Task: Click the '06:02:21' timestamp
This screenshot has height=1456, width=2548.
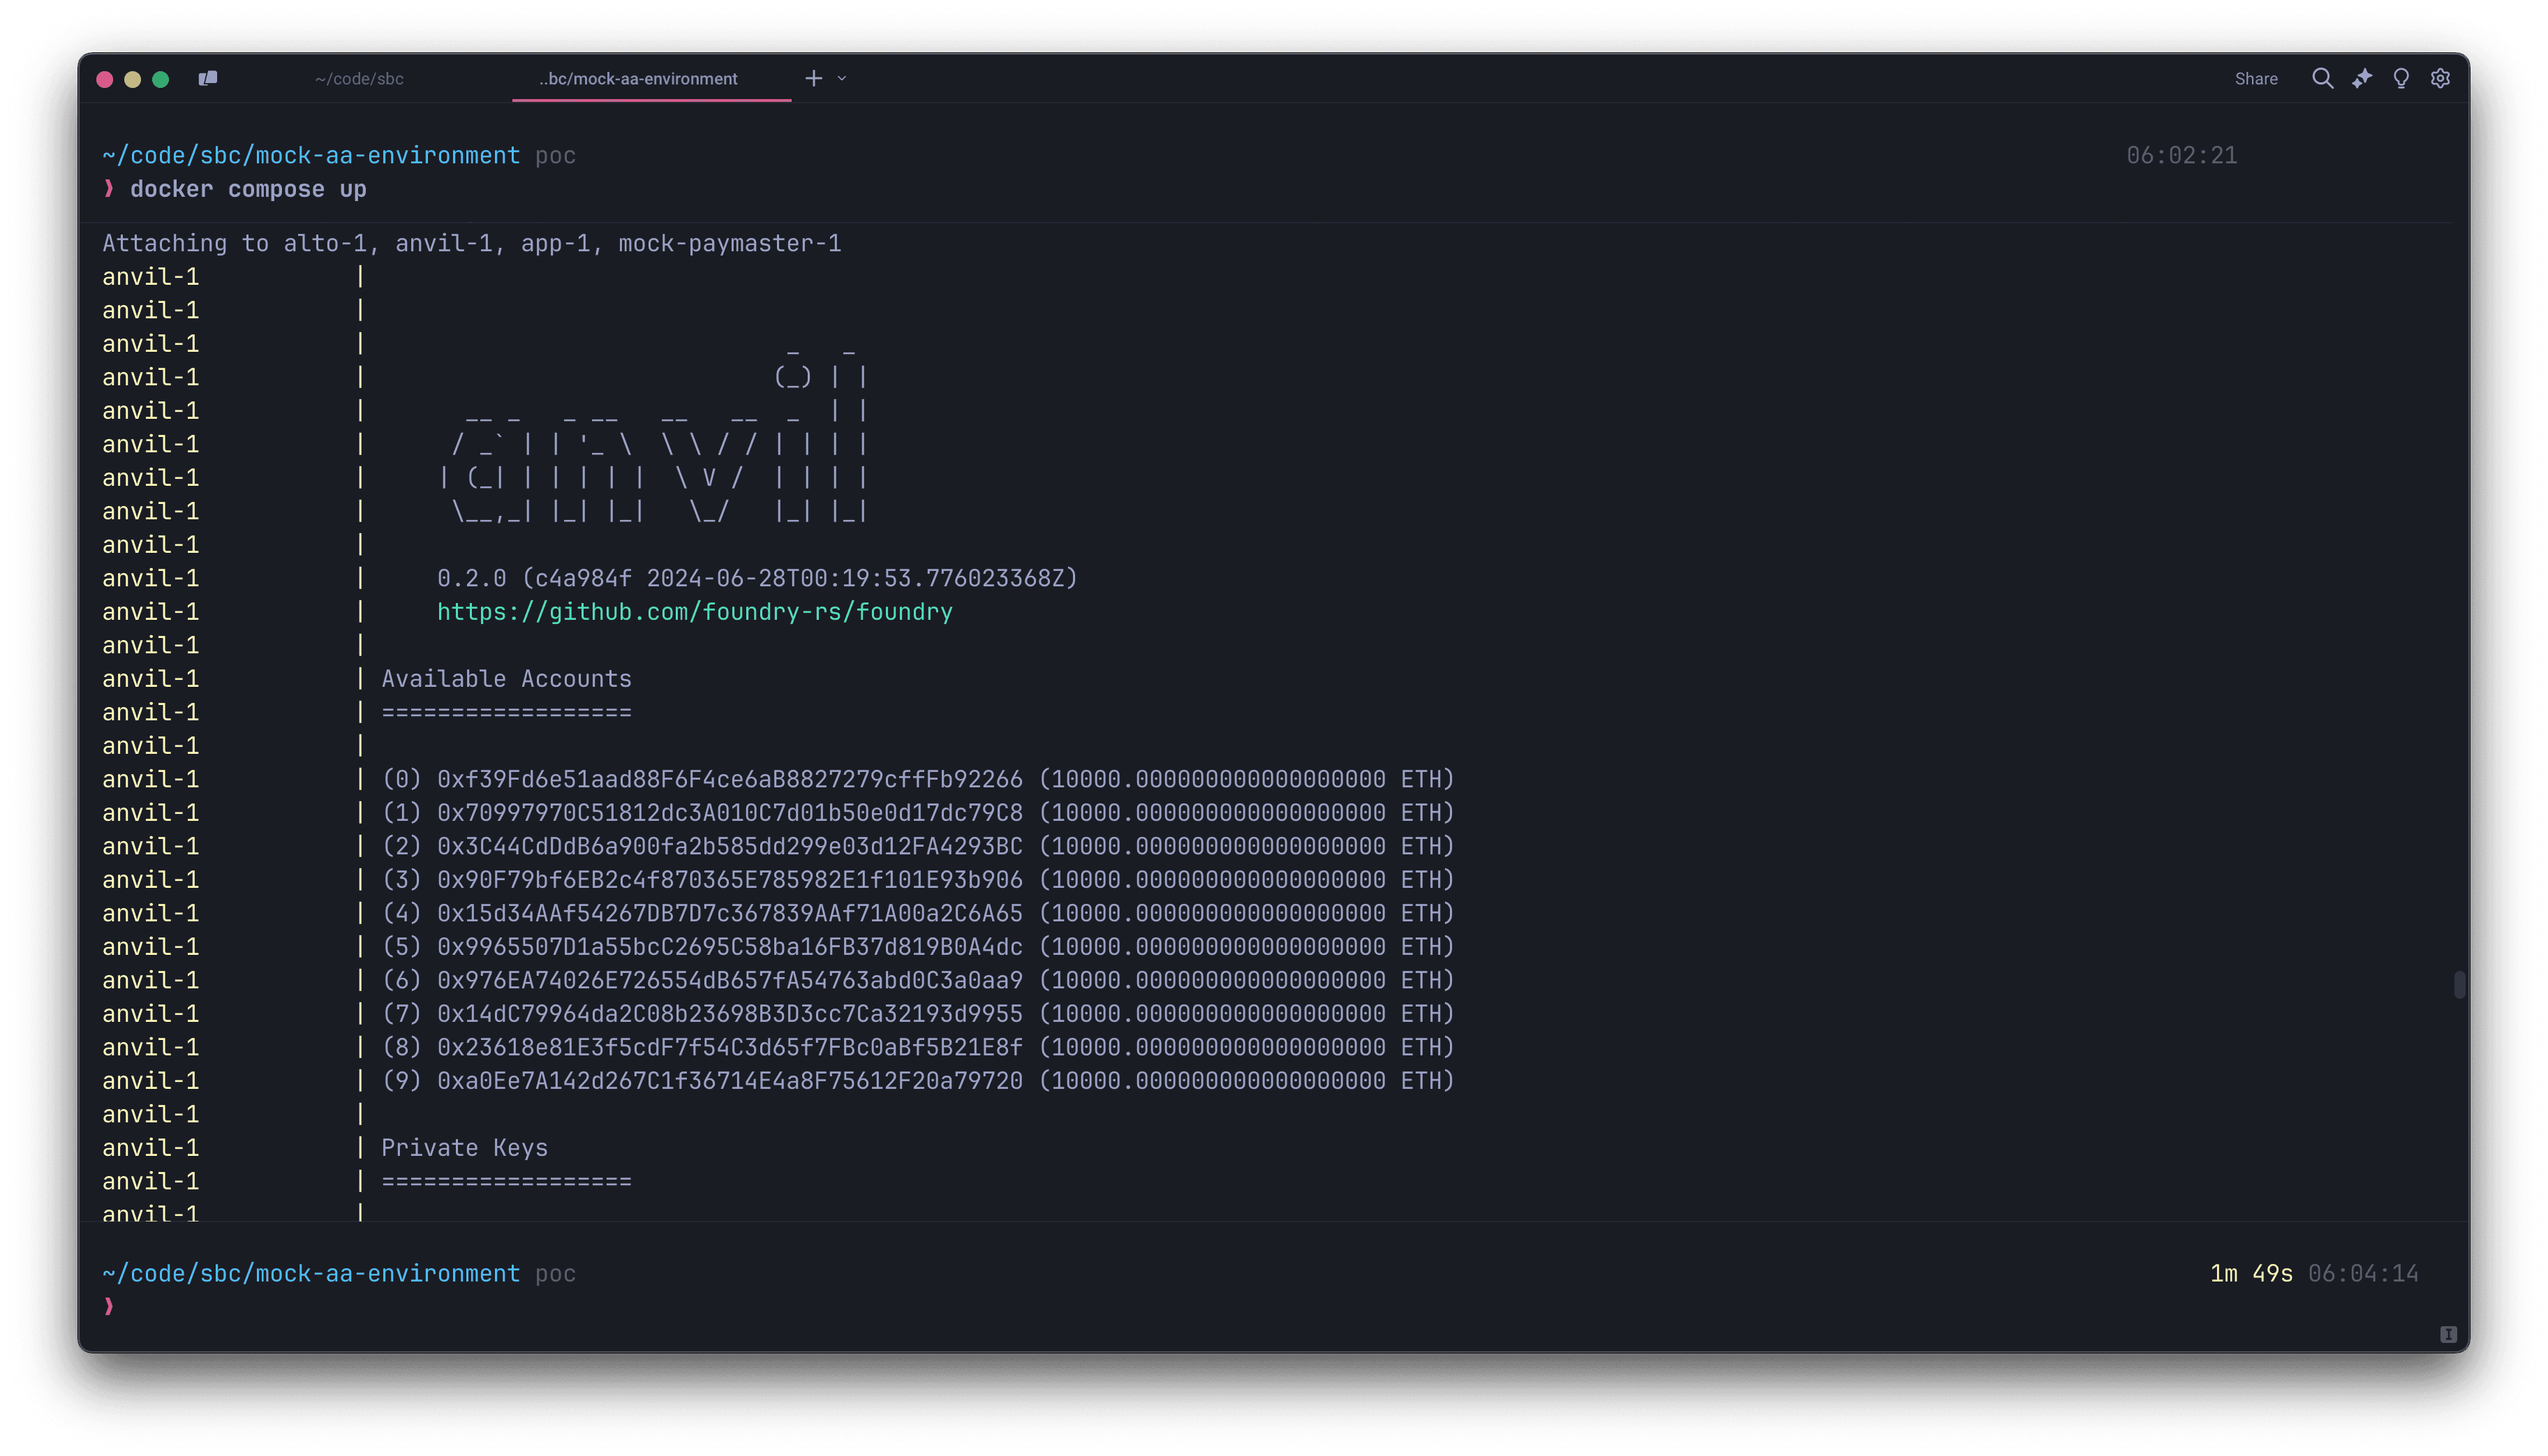Action: tap(2181, 155)
